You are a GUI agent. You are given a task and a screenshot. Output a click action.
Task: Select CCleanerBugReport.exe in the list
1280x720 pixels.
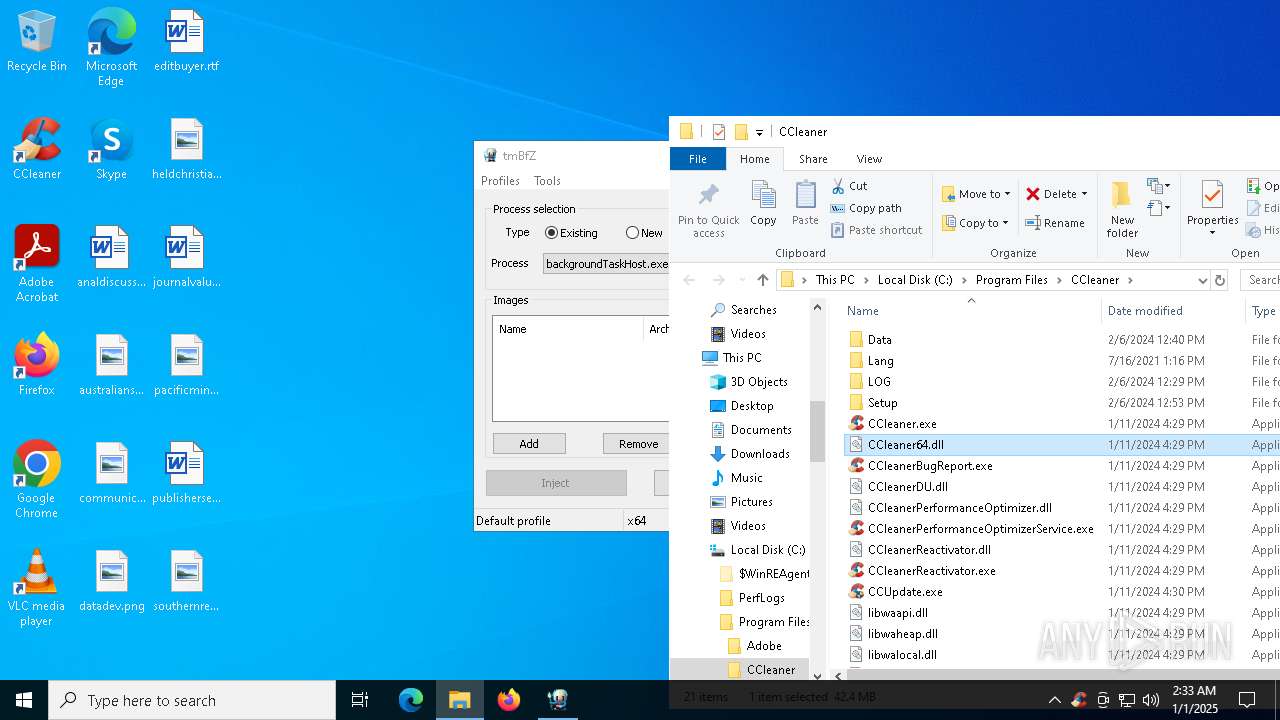pos(930,466)
